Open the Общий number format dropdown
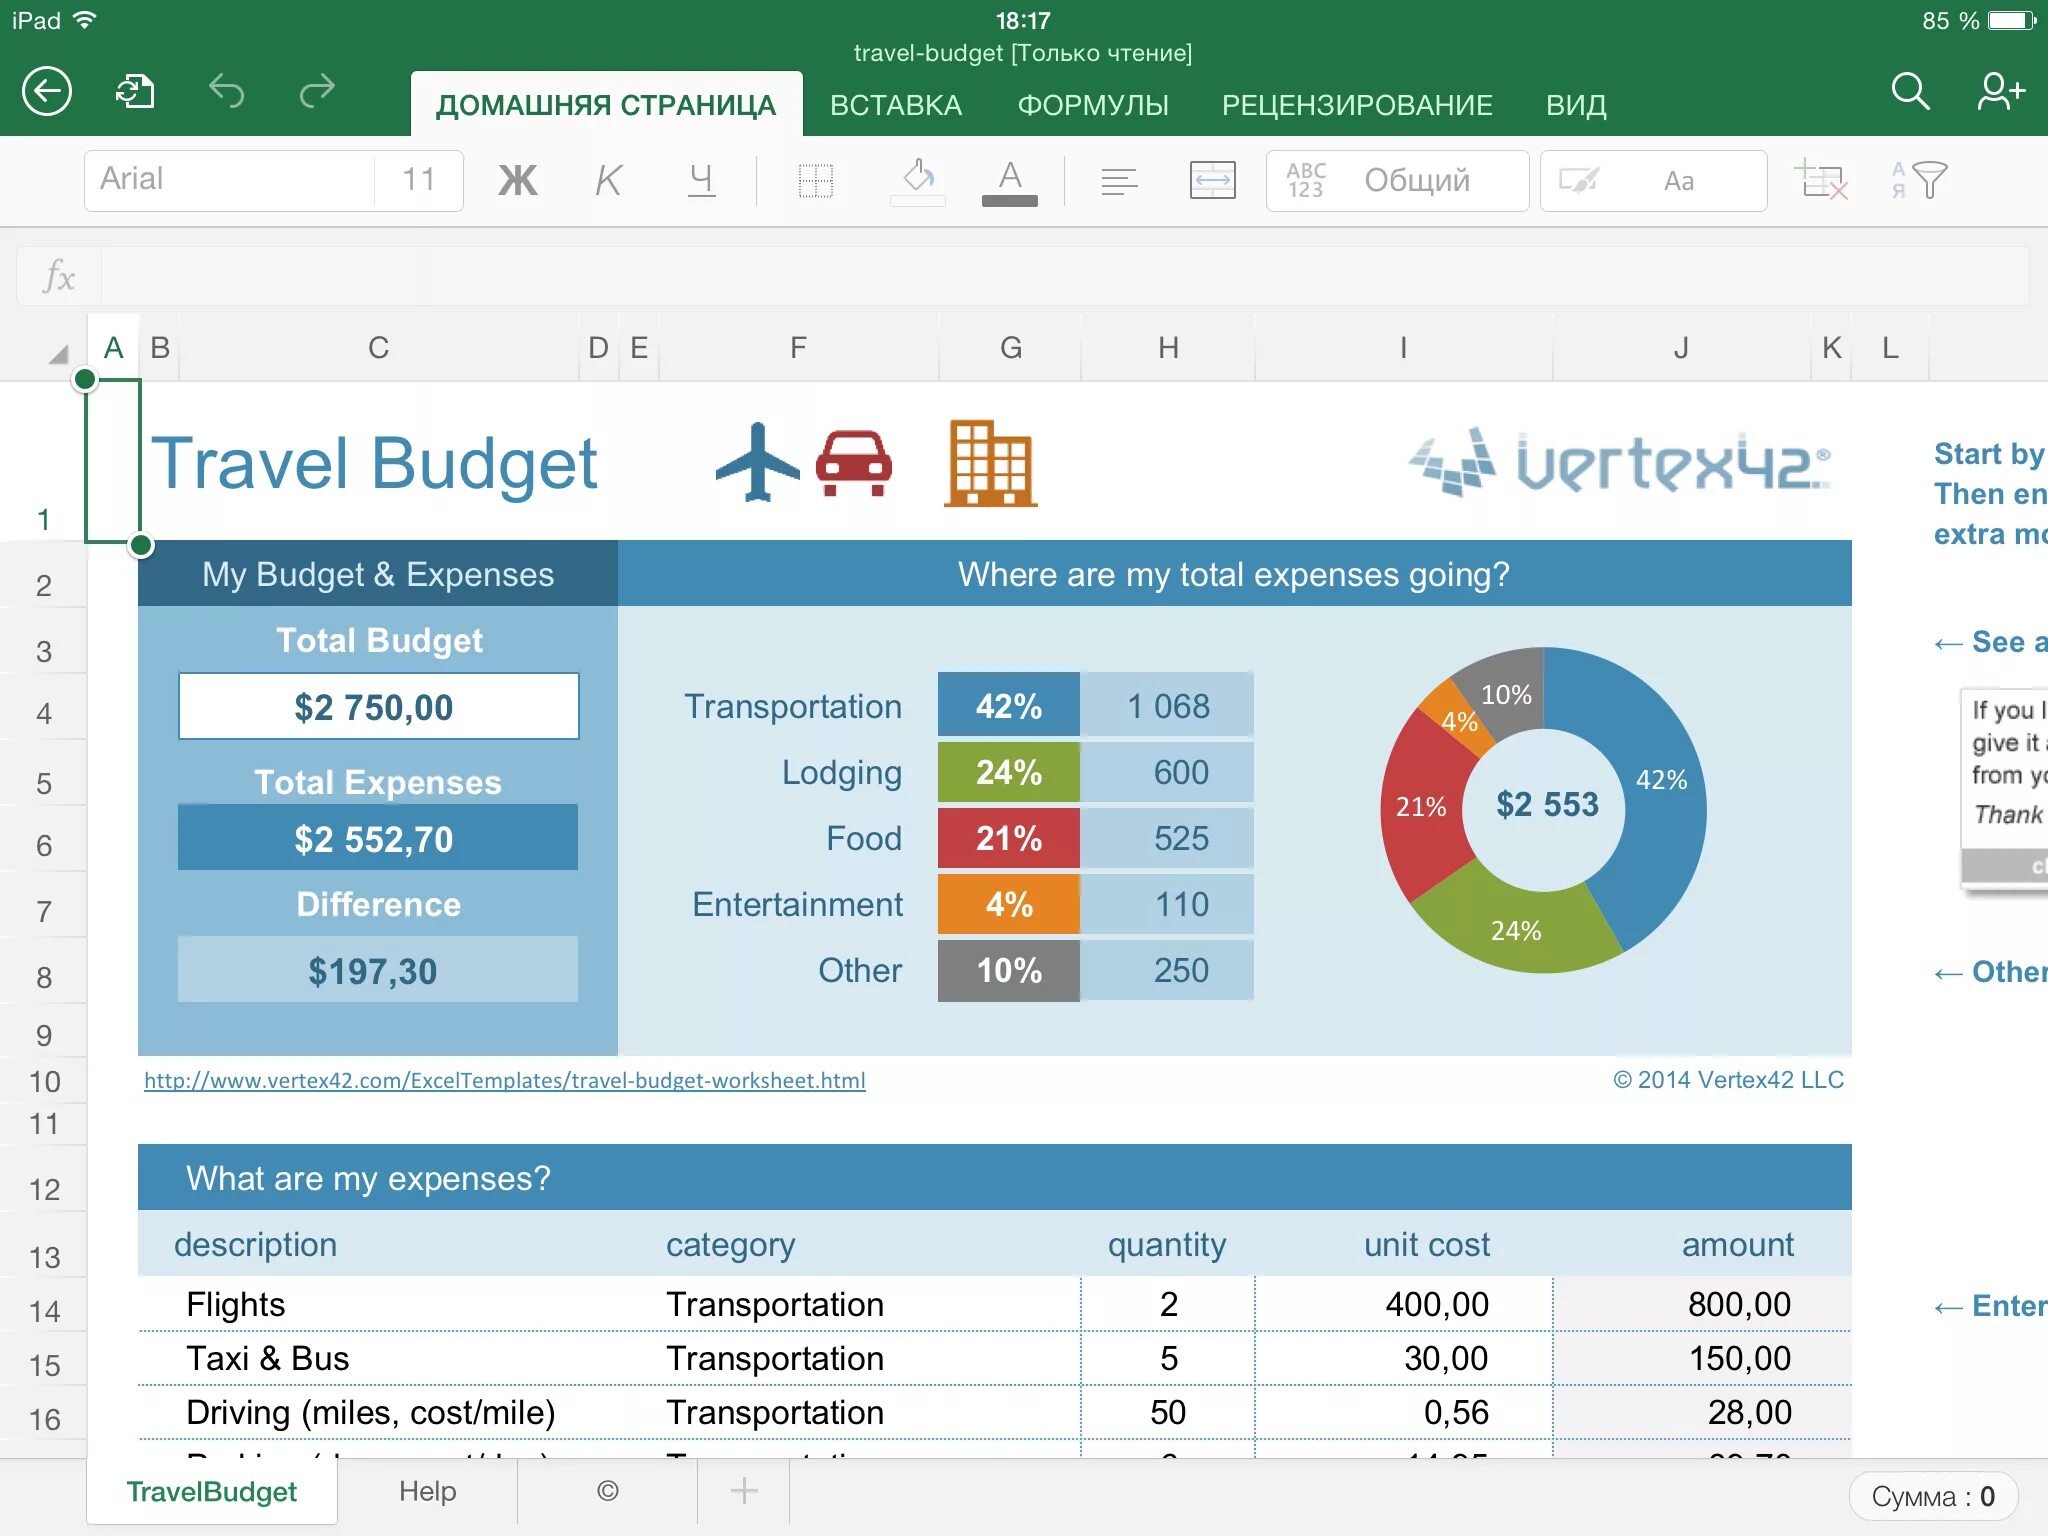Image resolution: width=2048 pixels, height=1536 pixels. tap(1397, 181)
